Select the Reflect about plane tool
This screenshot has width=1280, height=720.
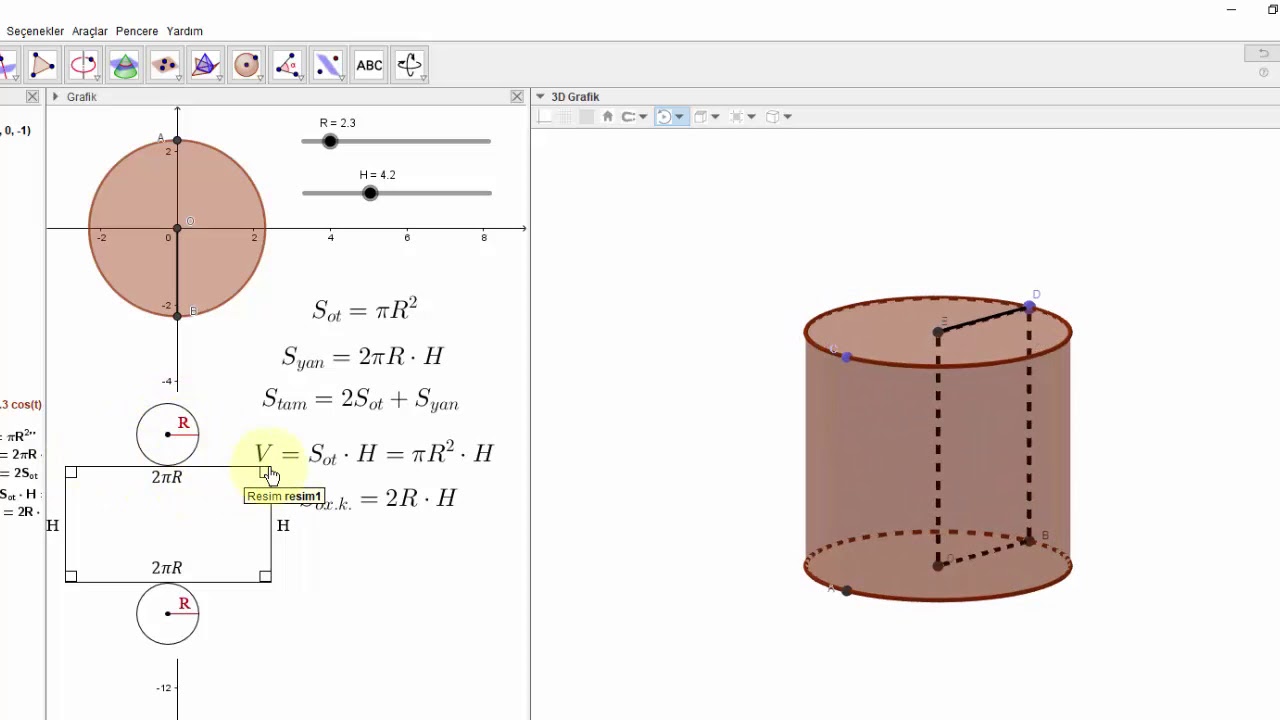pos(328,65)
